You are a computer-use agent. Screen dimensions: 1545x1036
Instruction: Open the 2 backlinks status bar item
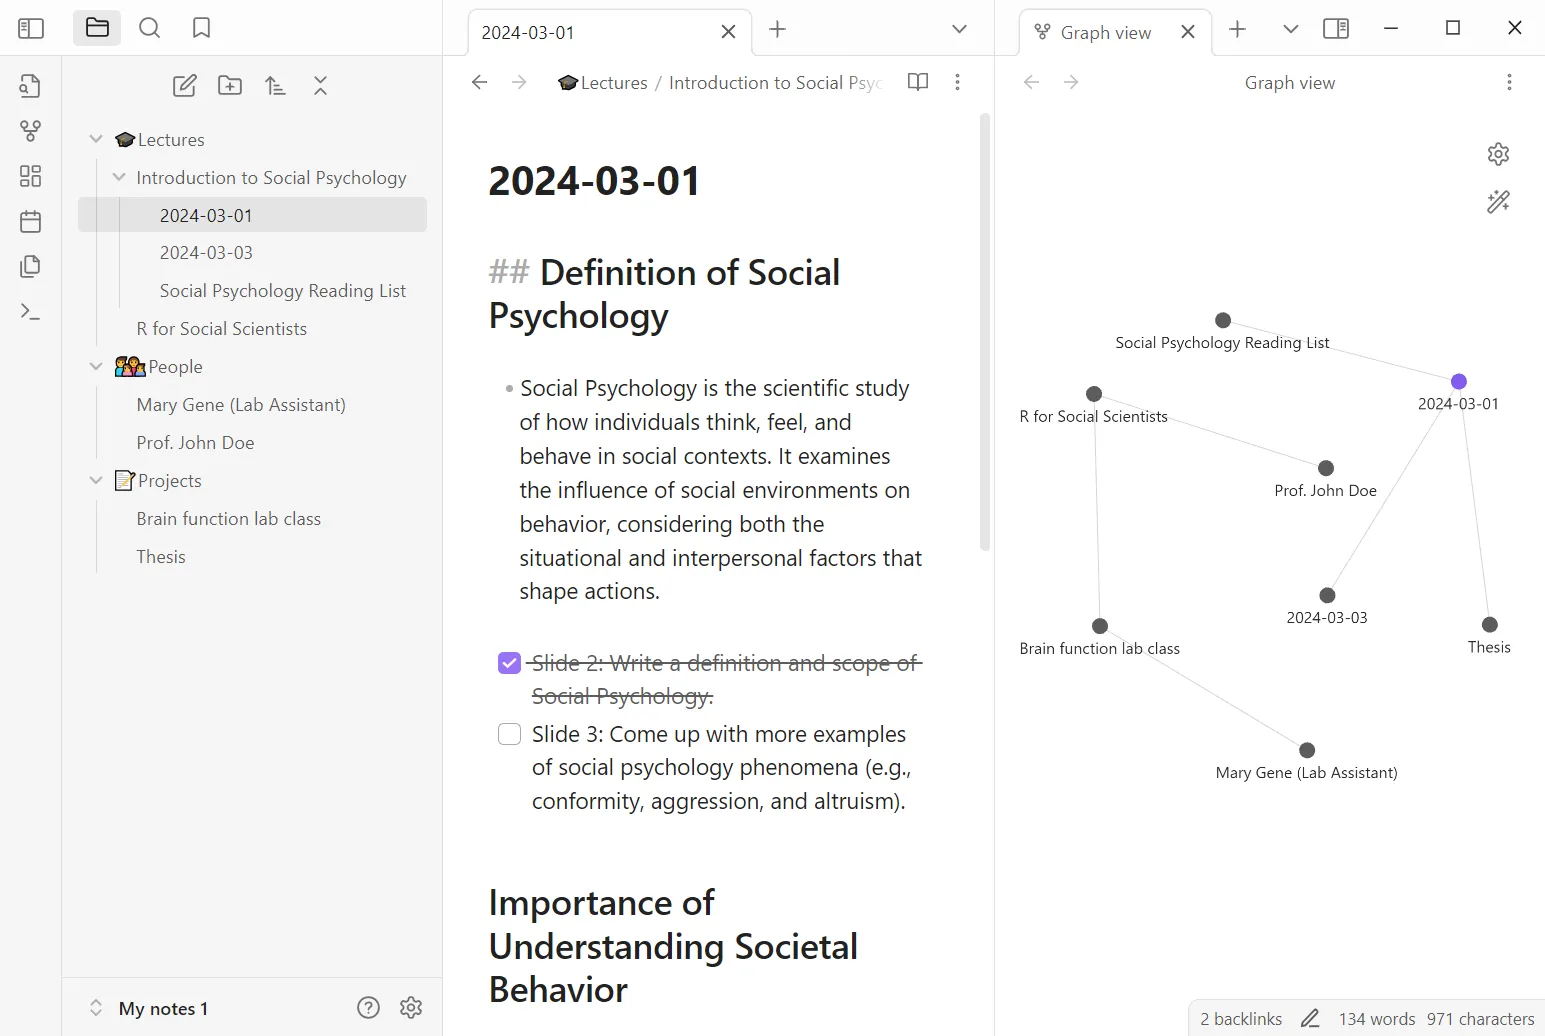(x=1240, y=1018)
